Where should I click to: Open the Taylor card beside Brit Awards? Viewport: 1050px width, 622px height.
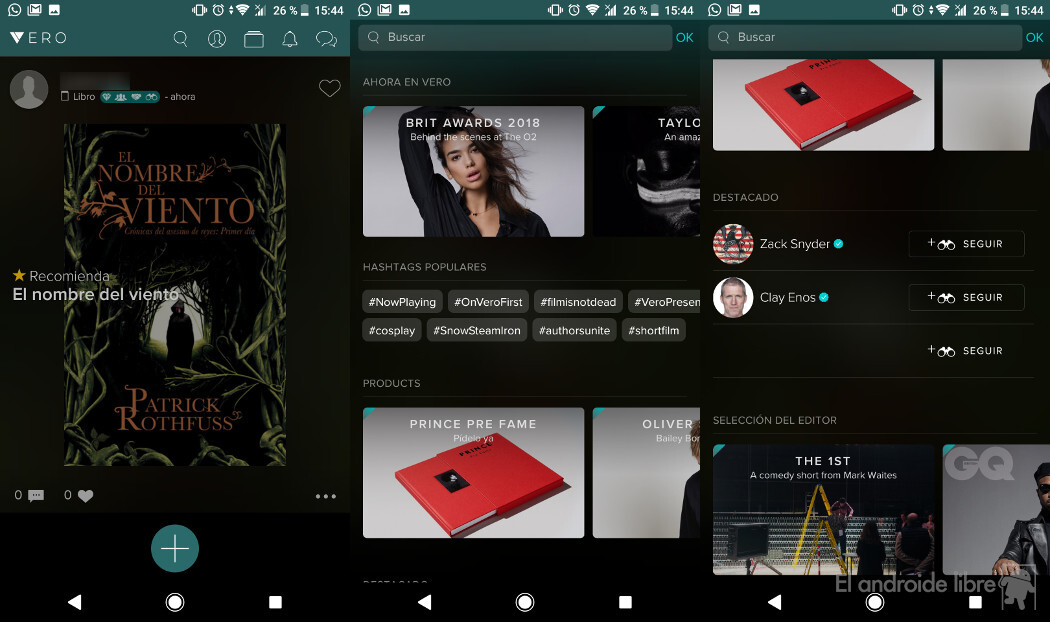click(646, 171)
